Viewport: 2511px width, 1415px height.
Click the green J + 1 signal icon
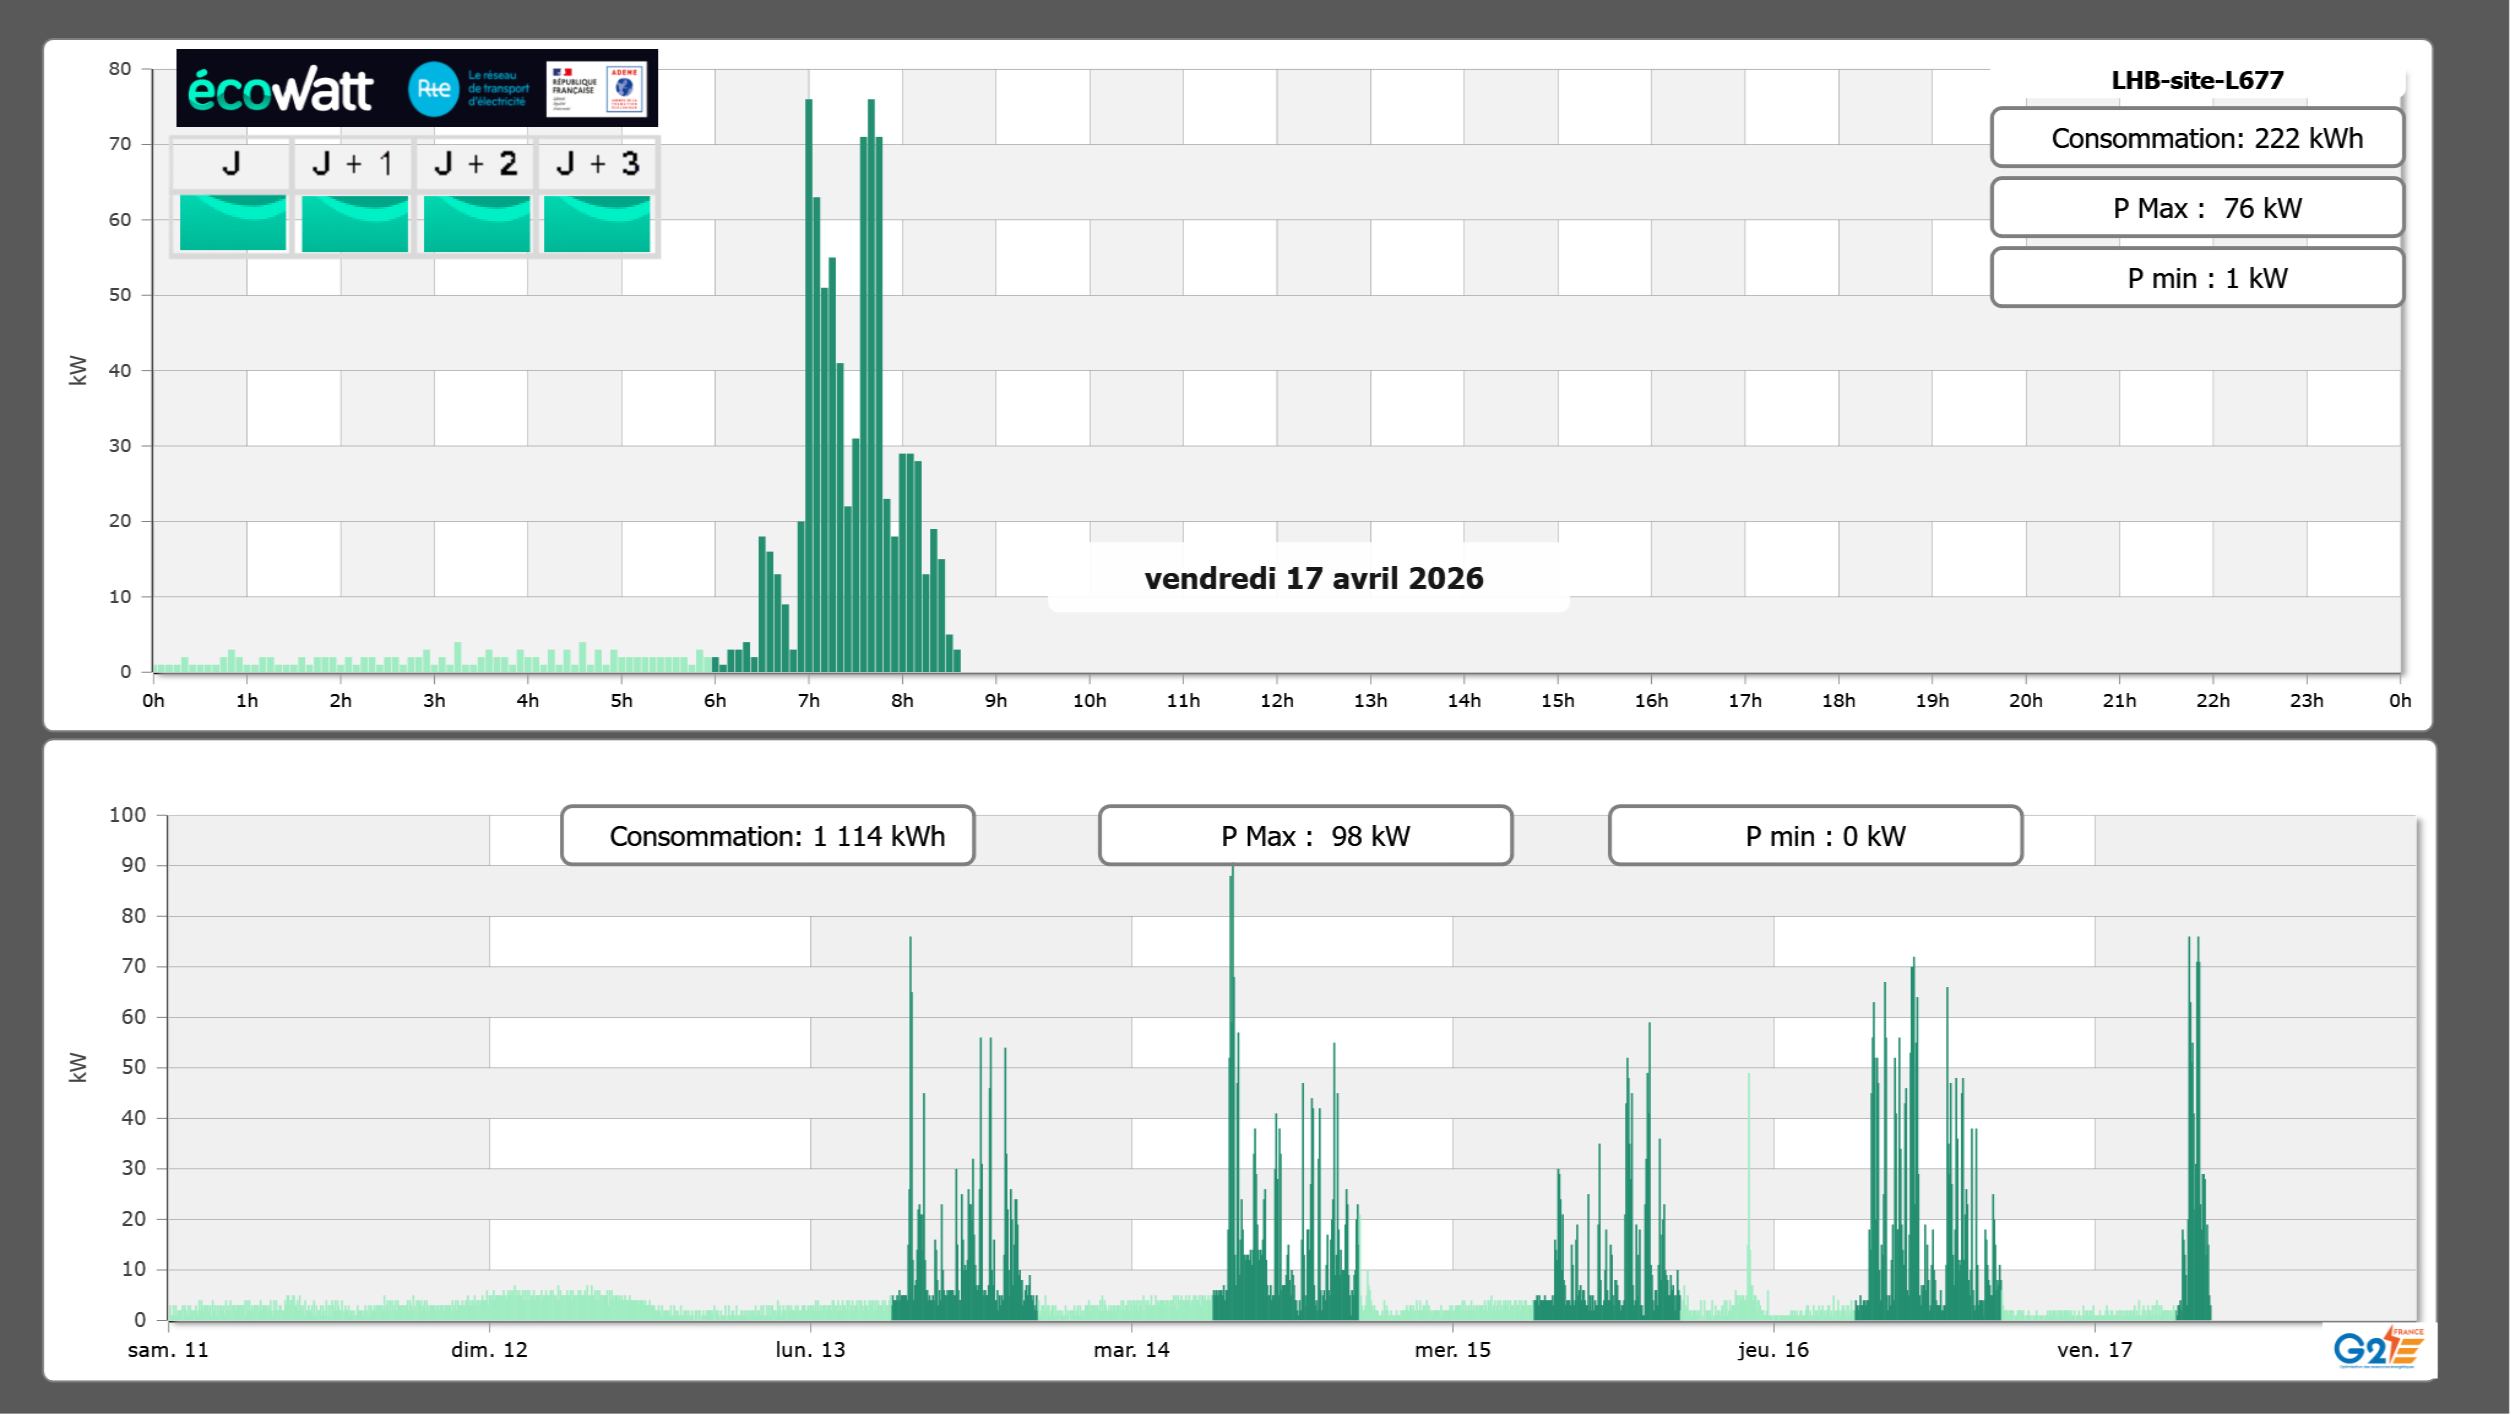point(354,223)
